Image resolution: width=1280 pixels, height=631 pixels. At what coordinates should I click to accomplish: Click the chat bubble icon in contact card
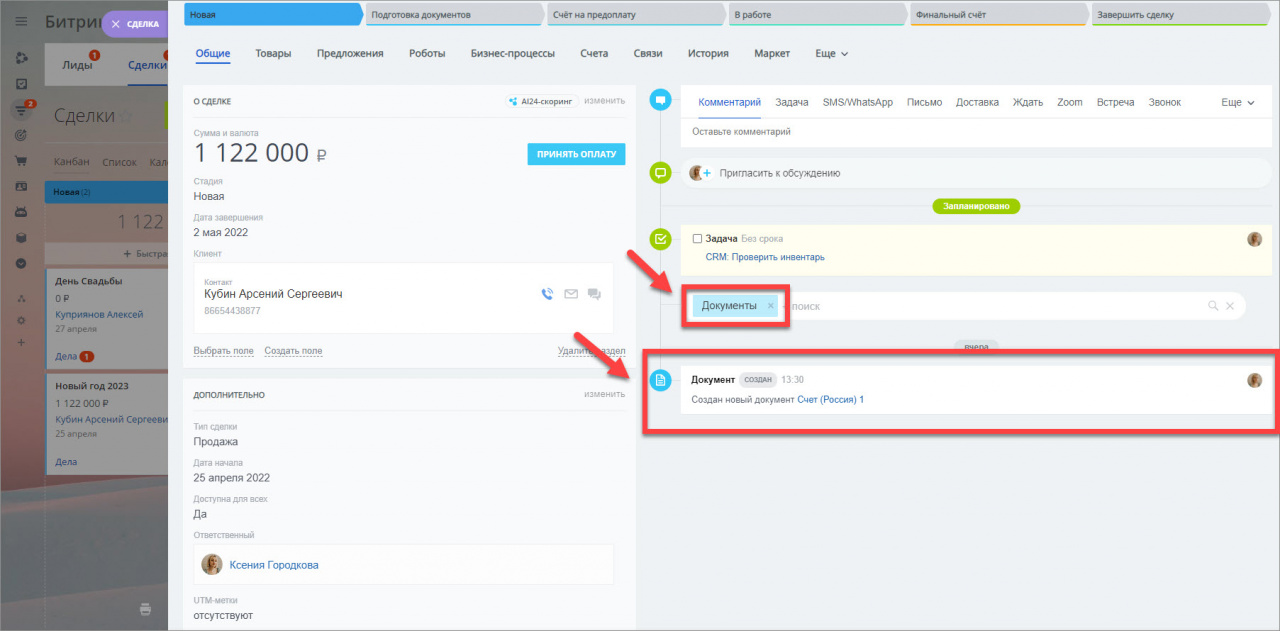(x=594, y=294)
